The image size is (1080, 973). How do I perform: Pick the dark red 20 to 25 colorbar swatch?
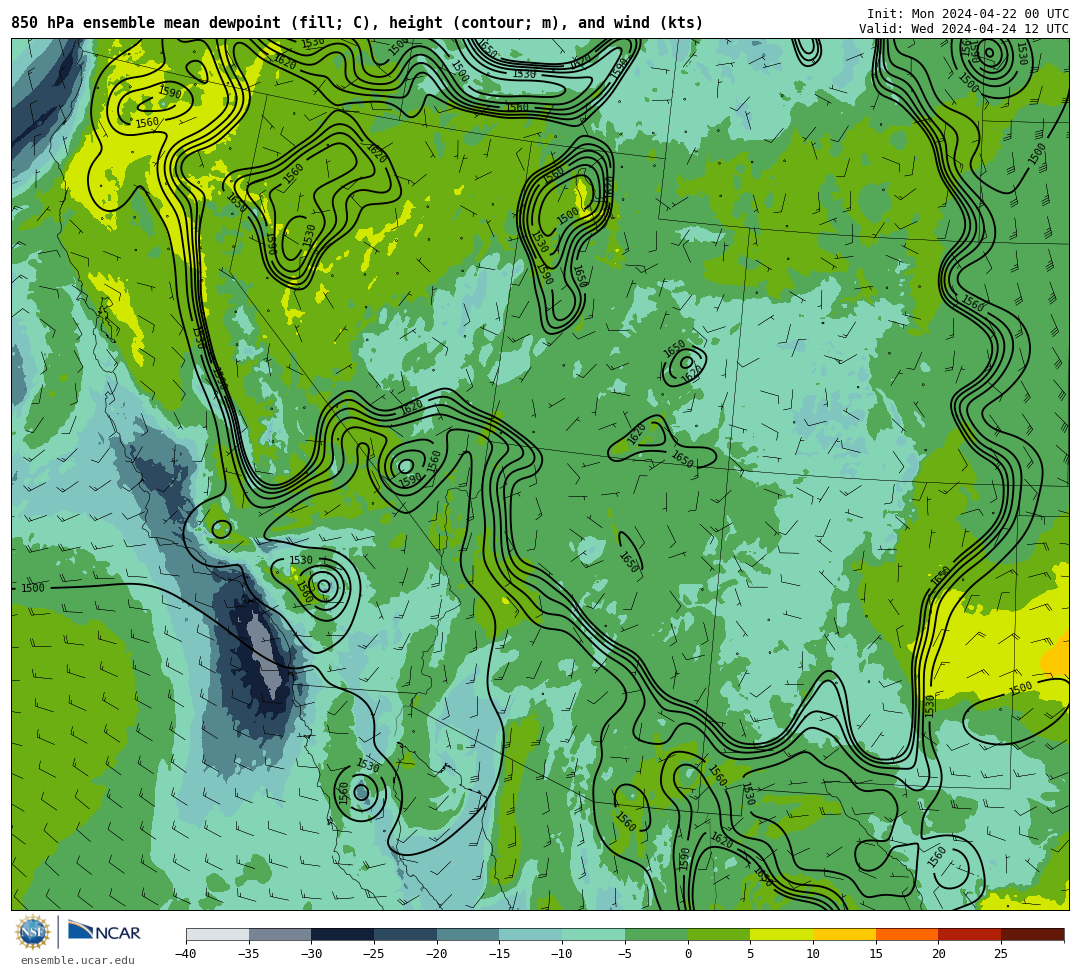tap(970, 934)
